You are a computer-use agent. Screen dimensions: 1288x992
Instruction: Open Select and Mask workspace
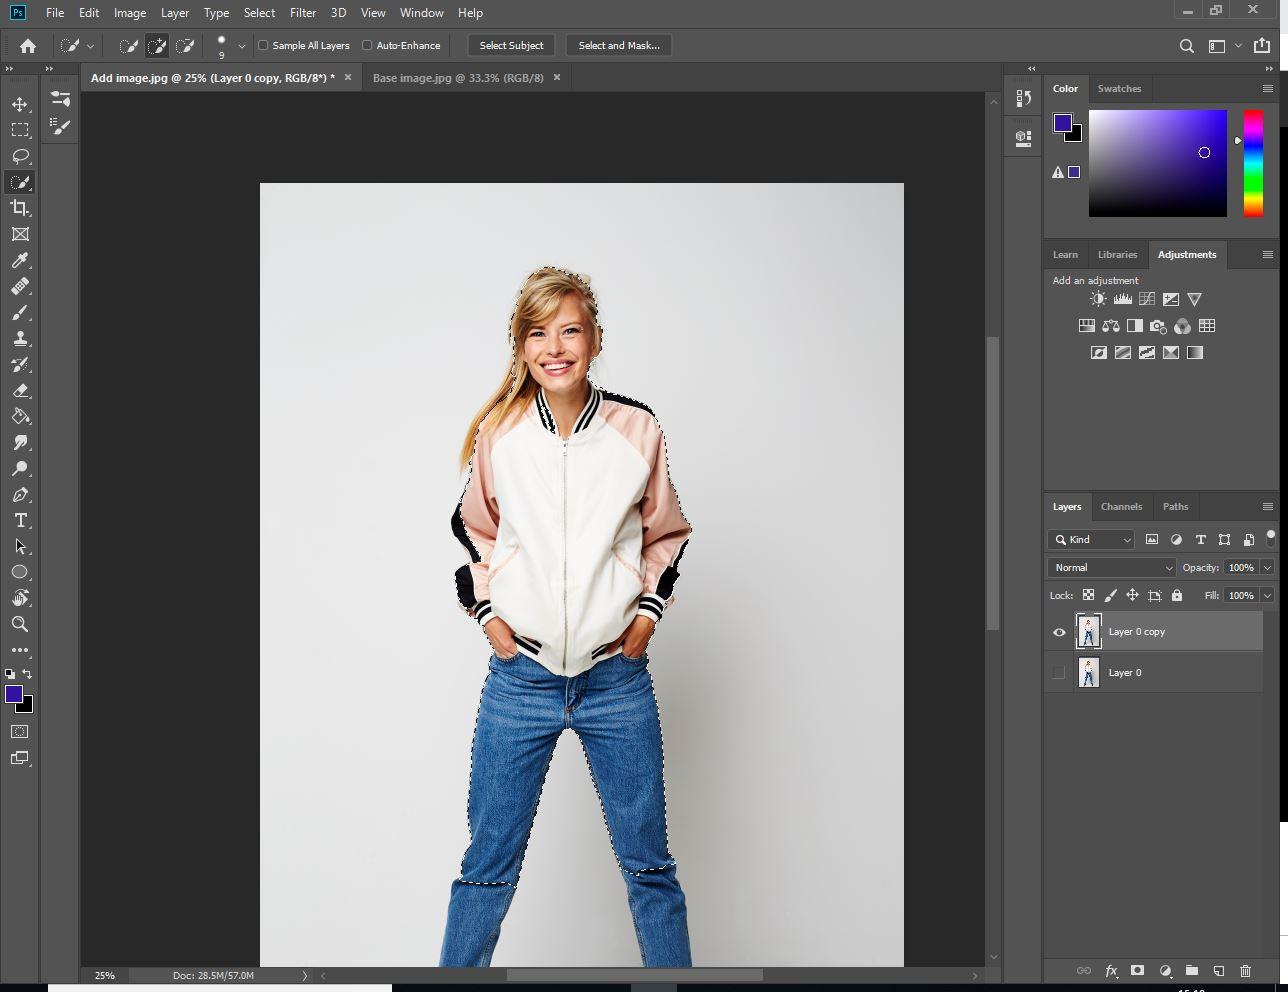pyautogui.click(x=619, y=45)
